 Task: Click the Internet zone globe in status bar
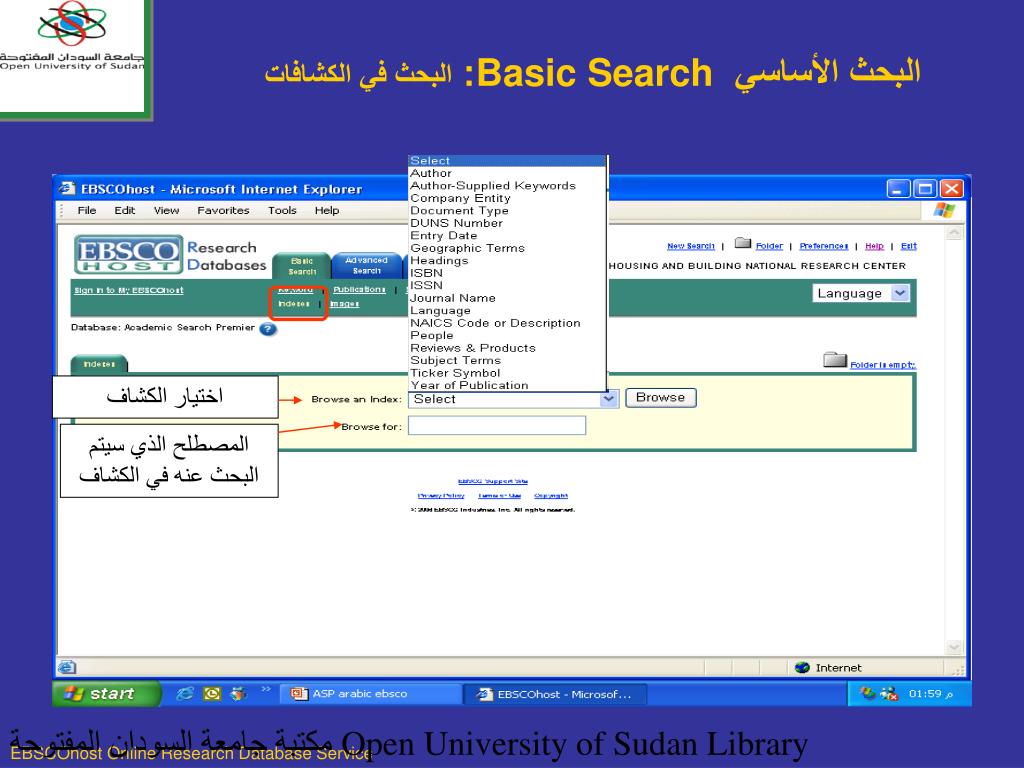tap(803, 667)
